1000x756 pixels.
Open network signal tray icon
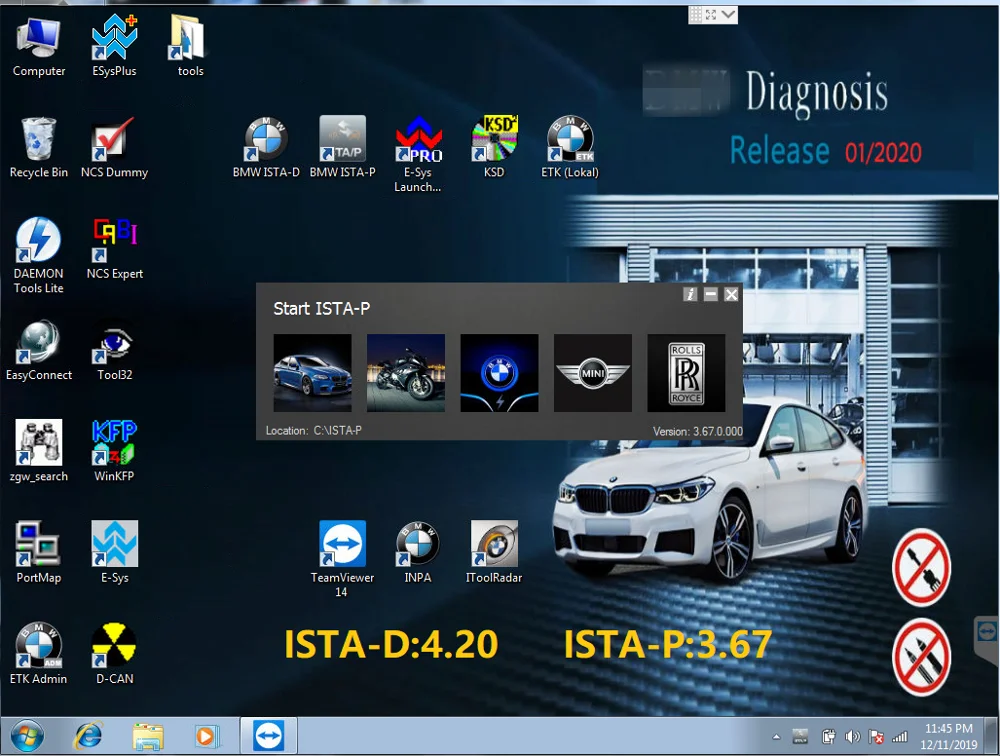tap(900, 737)
